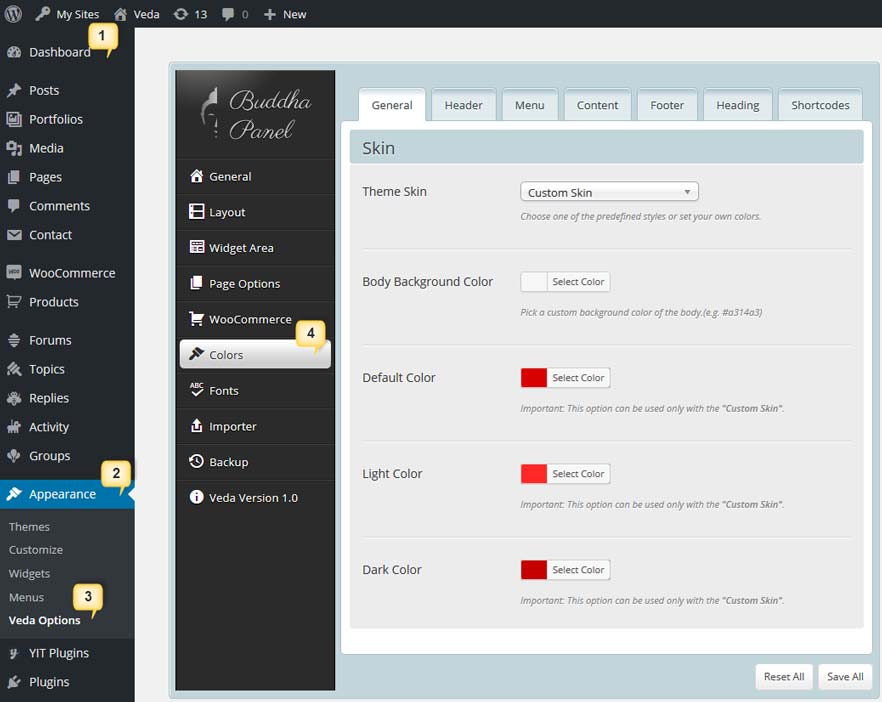Switch to the Header tab
Screen dimensions: 882x702
coord(463,105)
